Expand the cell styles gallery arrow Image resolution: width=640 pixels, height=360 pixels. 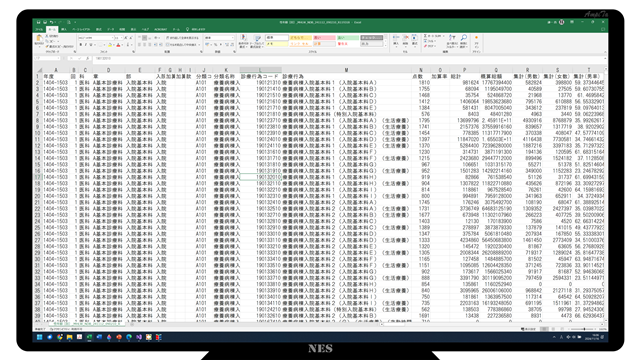(385, 45)
